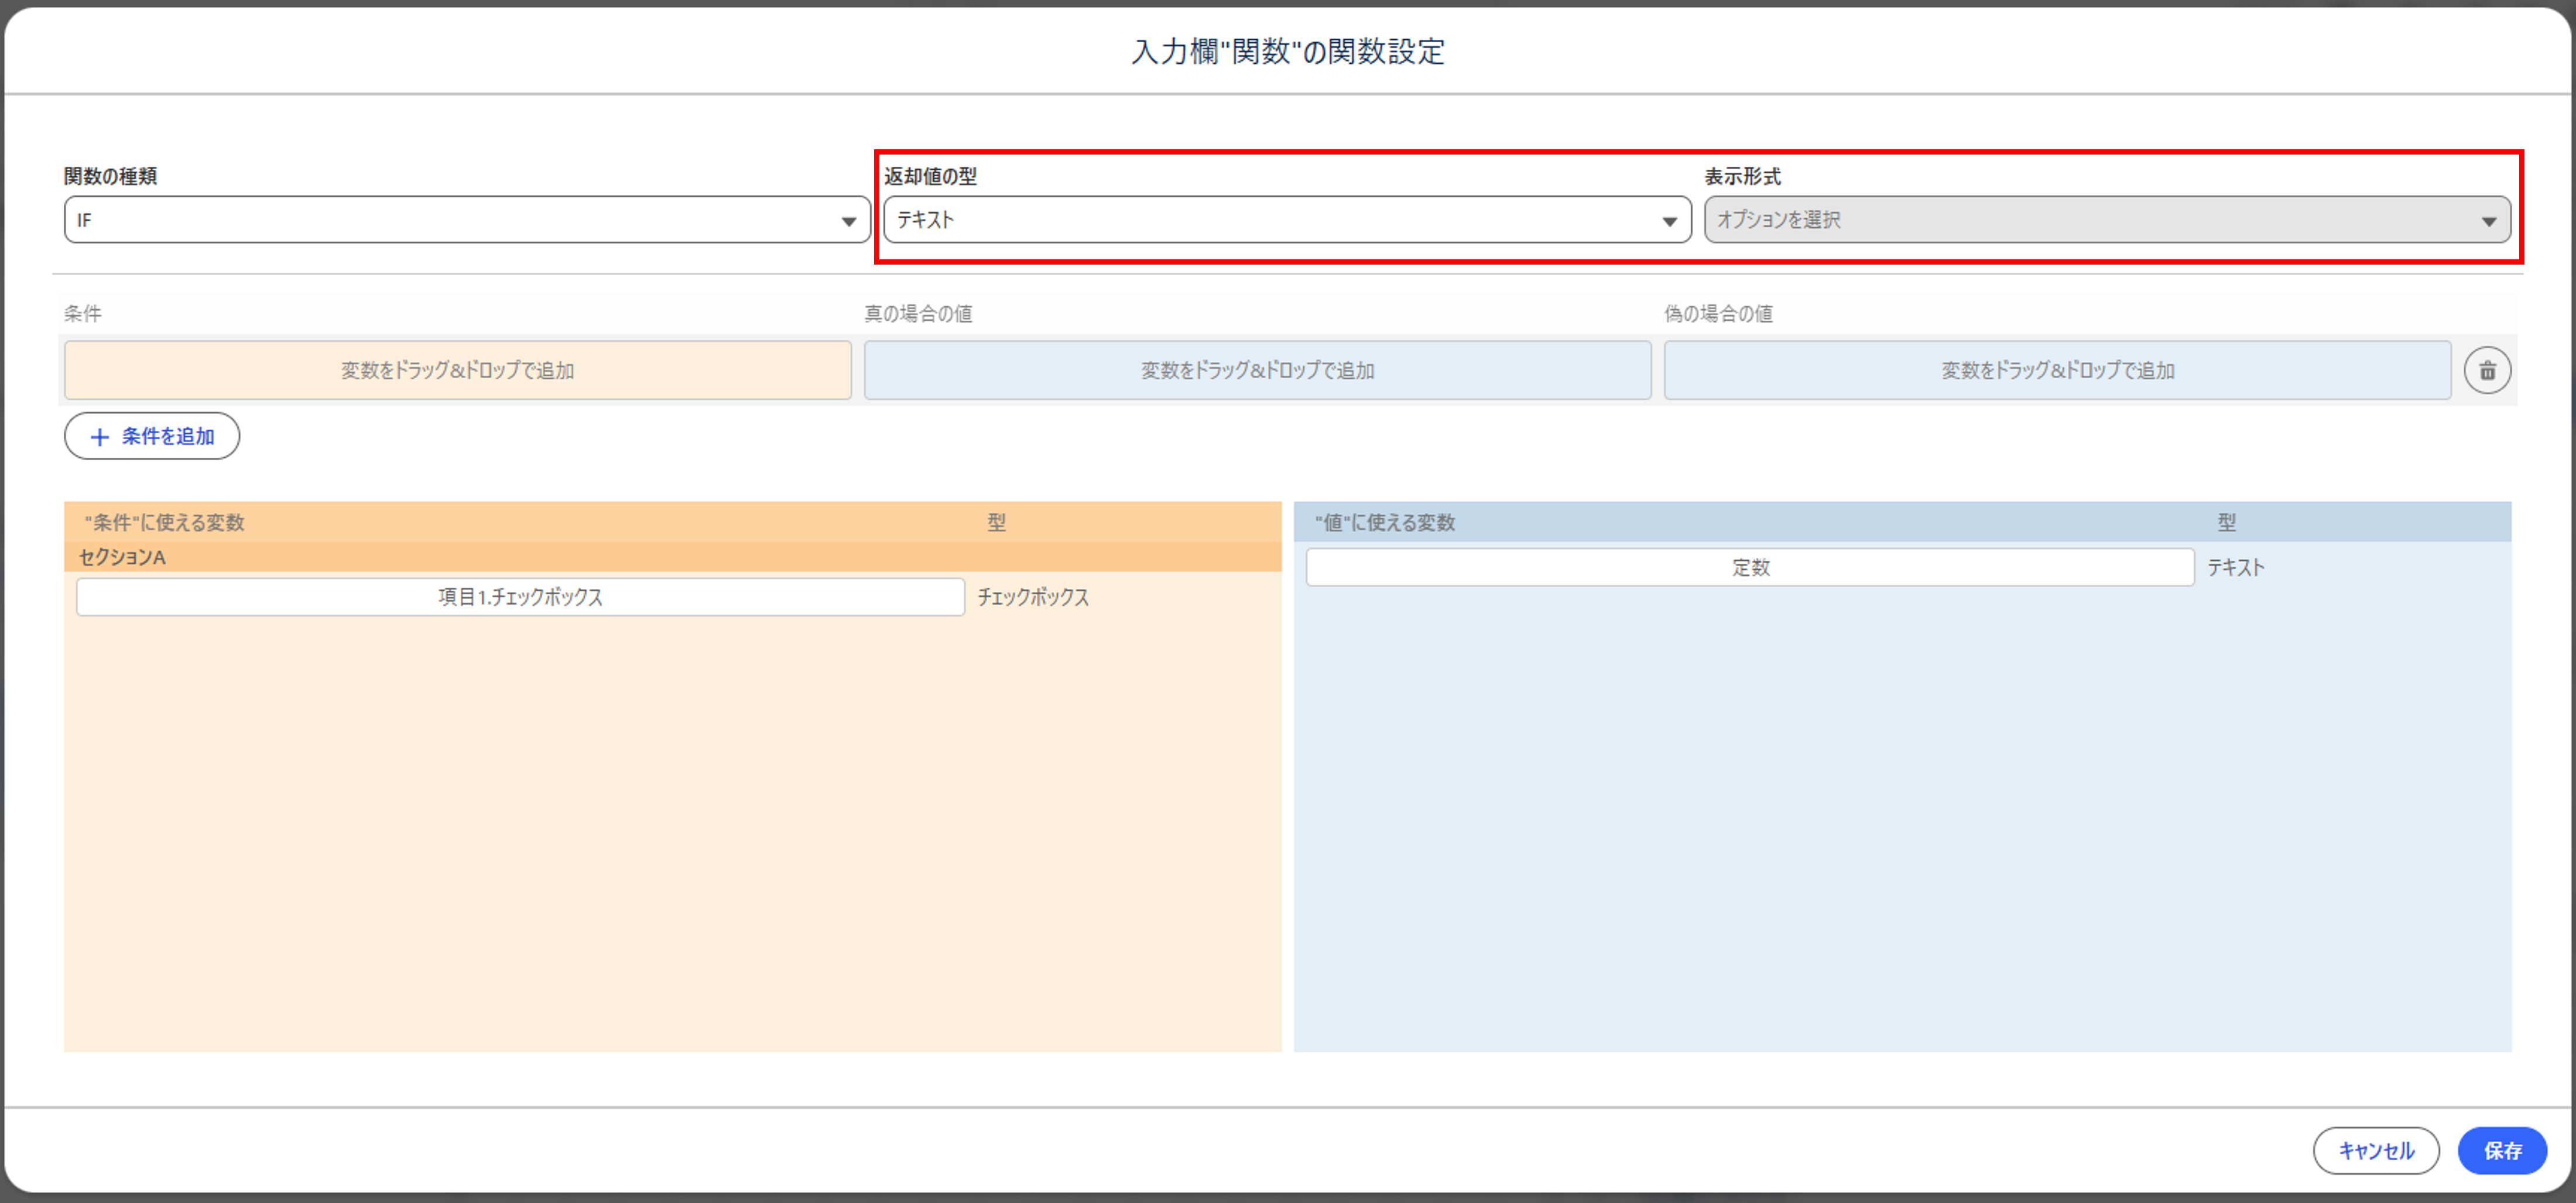Click the dialog title 入力欄"関数"の関数設定
Screen dimensions: 2576x1203
[x=1288, y=51]
